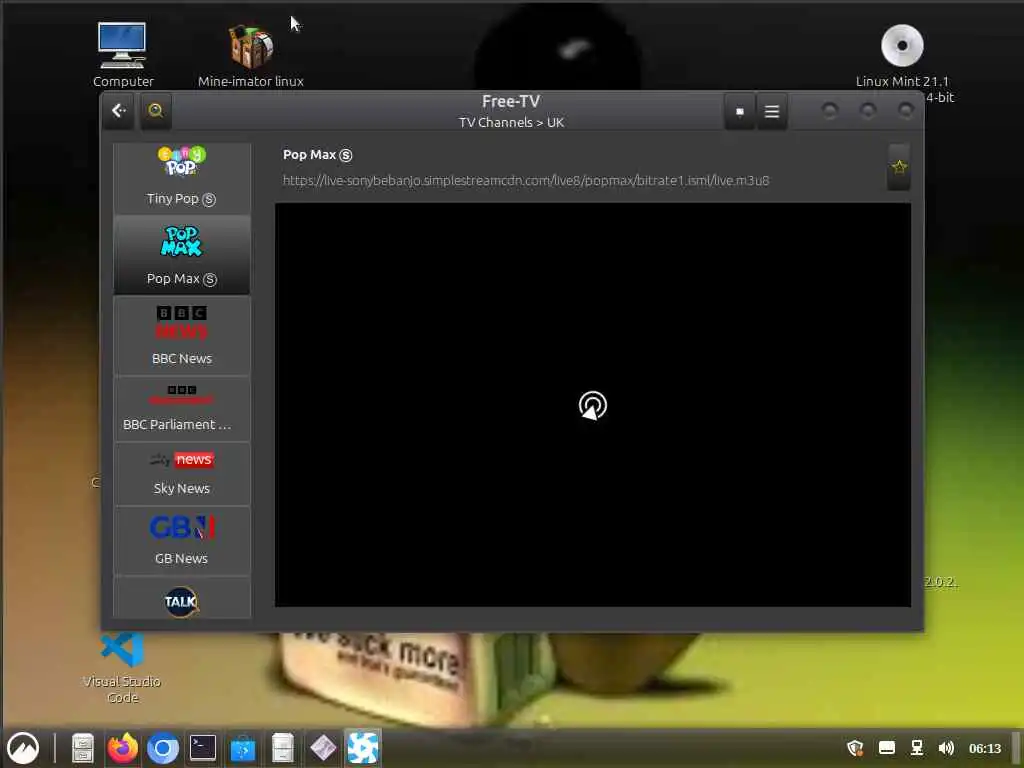
Task: Select the Tiny Pop channel
Action: coord(182,179)
